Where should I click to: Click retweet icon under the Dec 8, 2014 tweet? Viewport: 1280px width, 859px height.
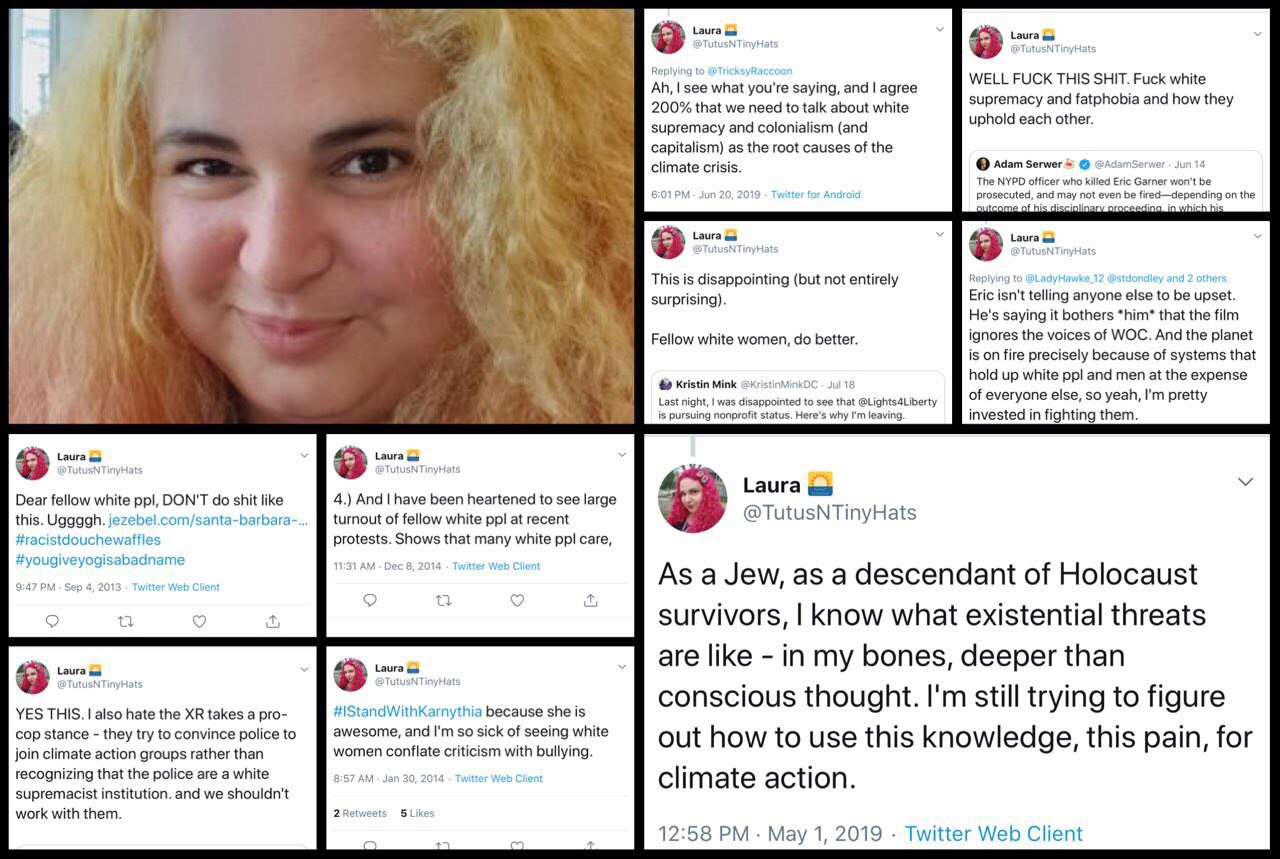click(444, 600)
